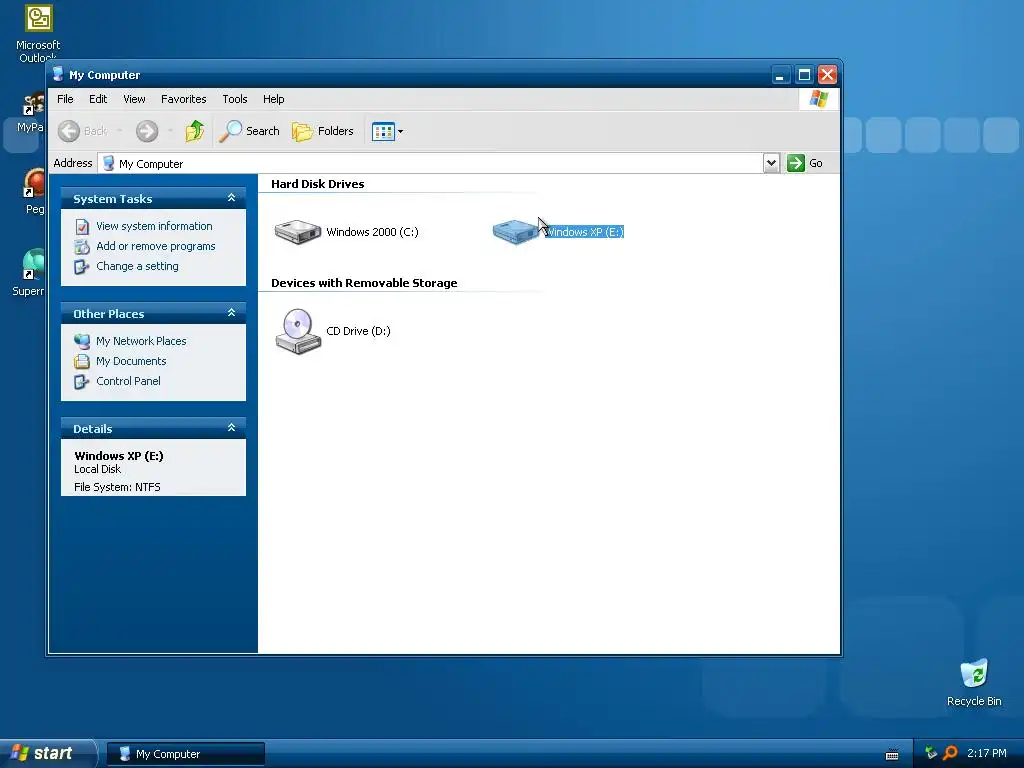Click the My Computer title bar icon

click(57, 74)
